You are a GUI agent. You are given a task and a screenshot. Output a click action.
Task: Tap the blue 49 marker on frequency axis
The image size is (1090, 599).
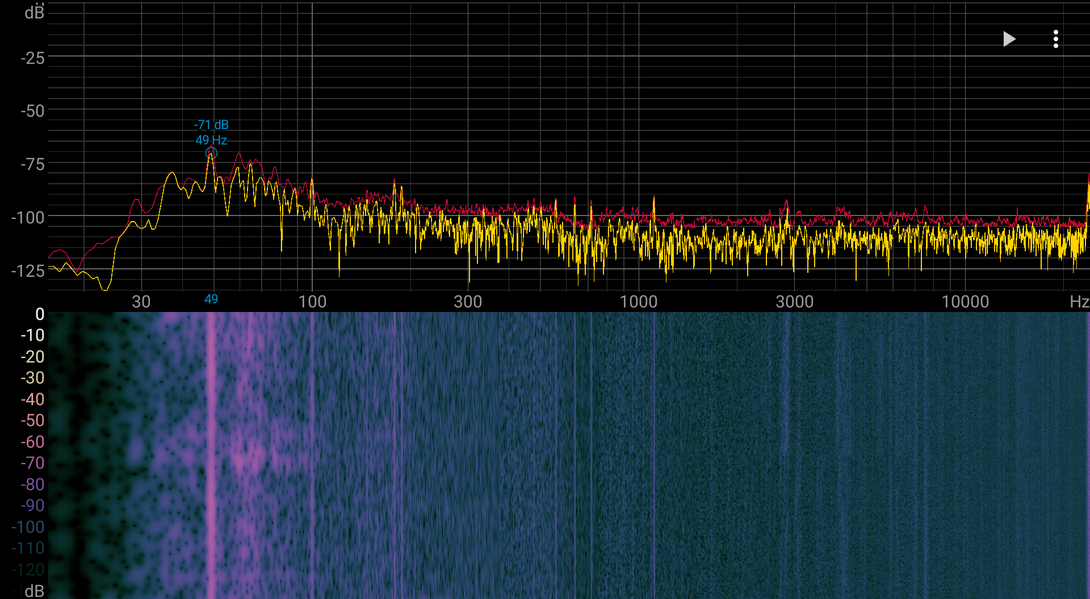coord(211,300)
